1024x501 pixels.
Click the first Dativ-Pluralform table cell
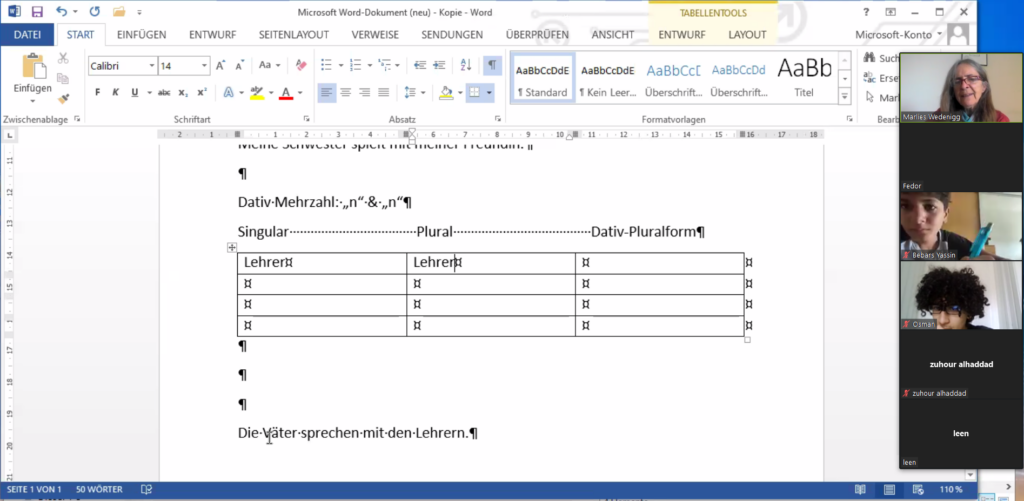(x=659, y=263)
